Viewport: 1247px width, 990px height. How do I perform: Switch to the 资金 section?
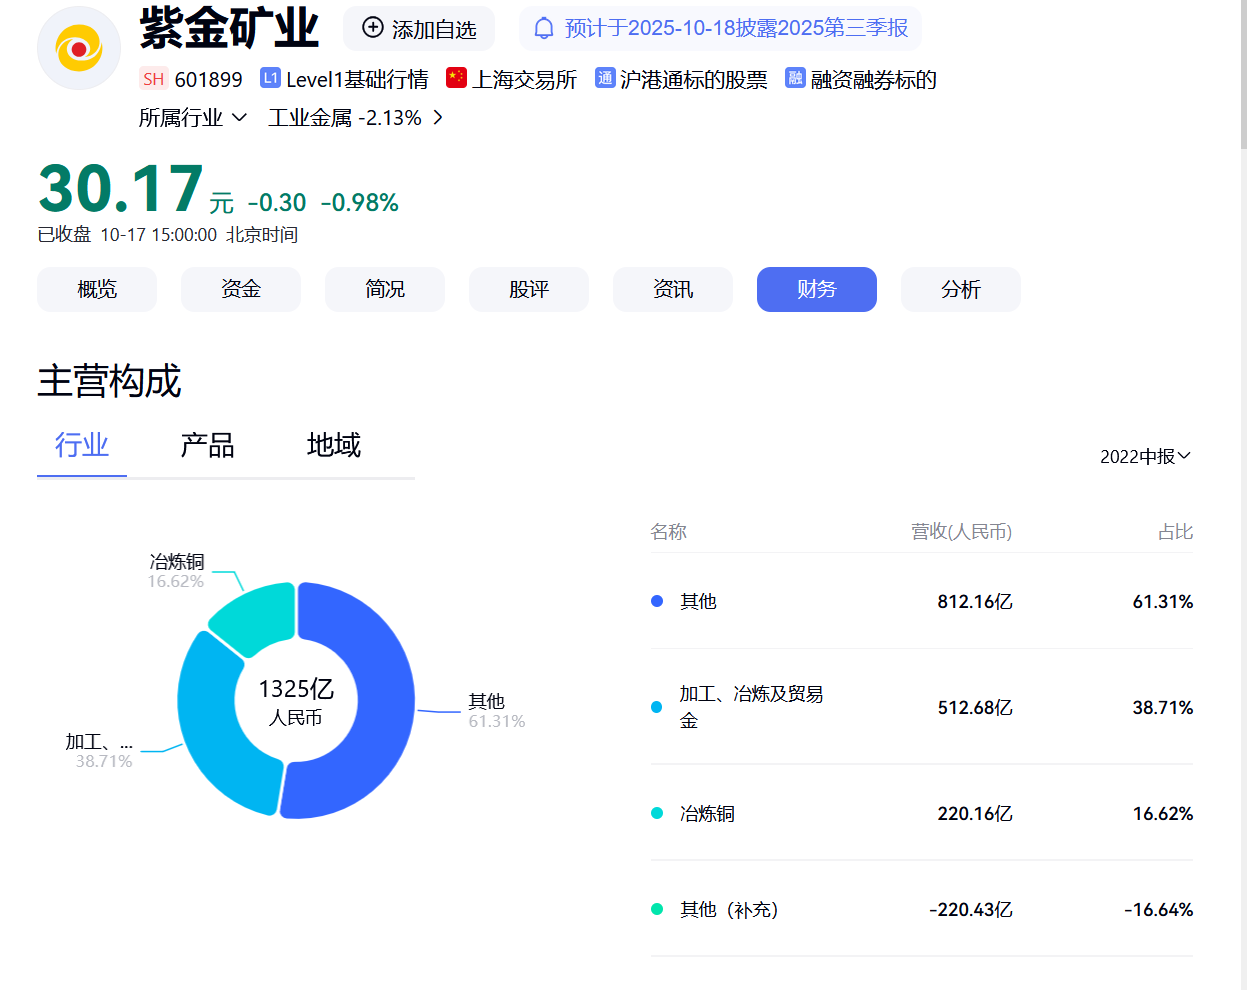coord(240,289)
